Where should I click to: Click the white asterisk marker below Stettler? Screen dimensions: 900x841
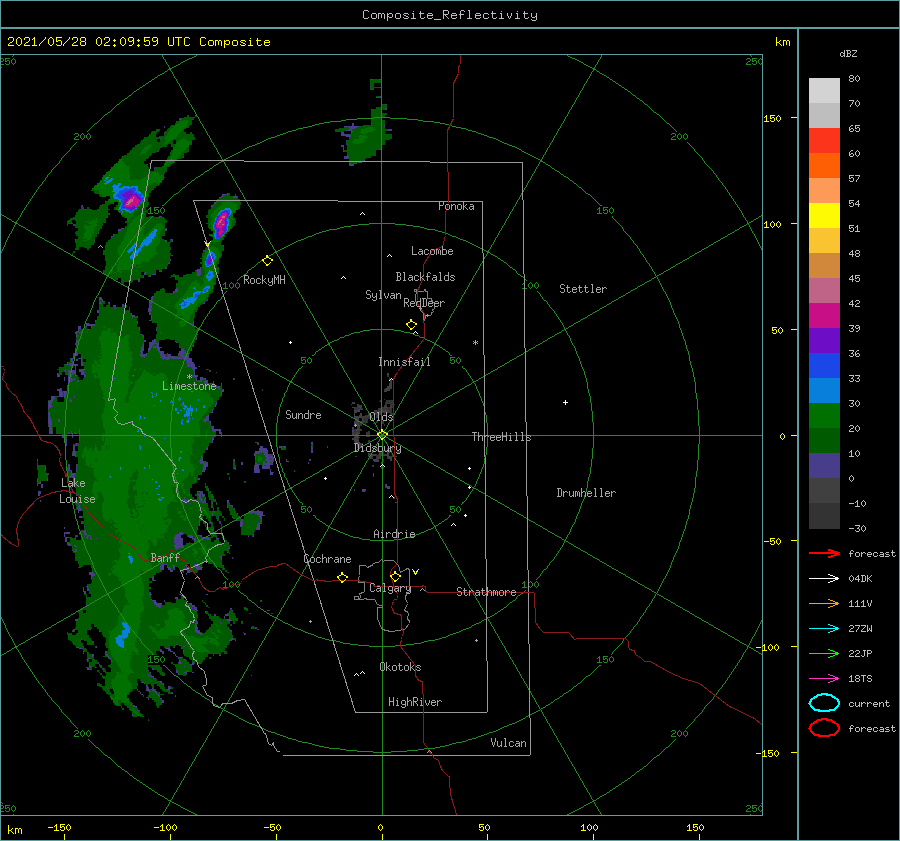475,343
